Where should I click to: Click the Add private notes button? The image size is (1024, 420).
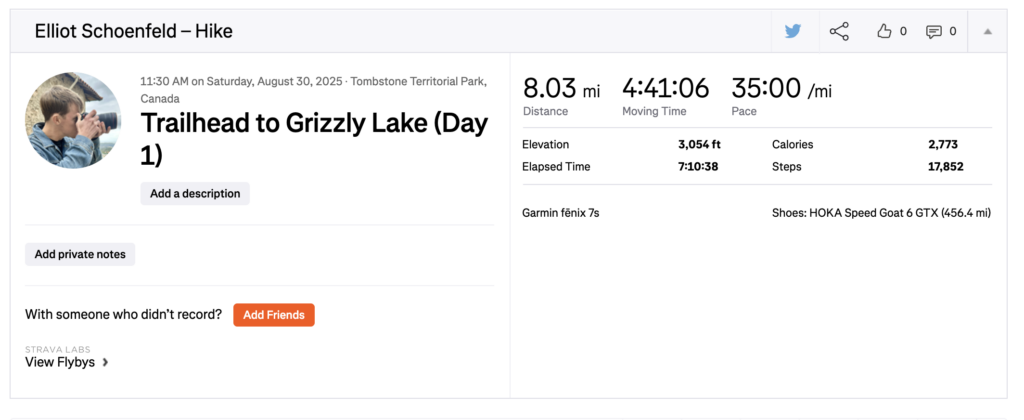80,254
